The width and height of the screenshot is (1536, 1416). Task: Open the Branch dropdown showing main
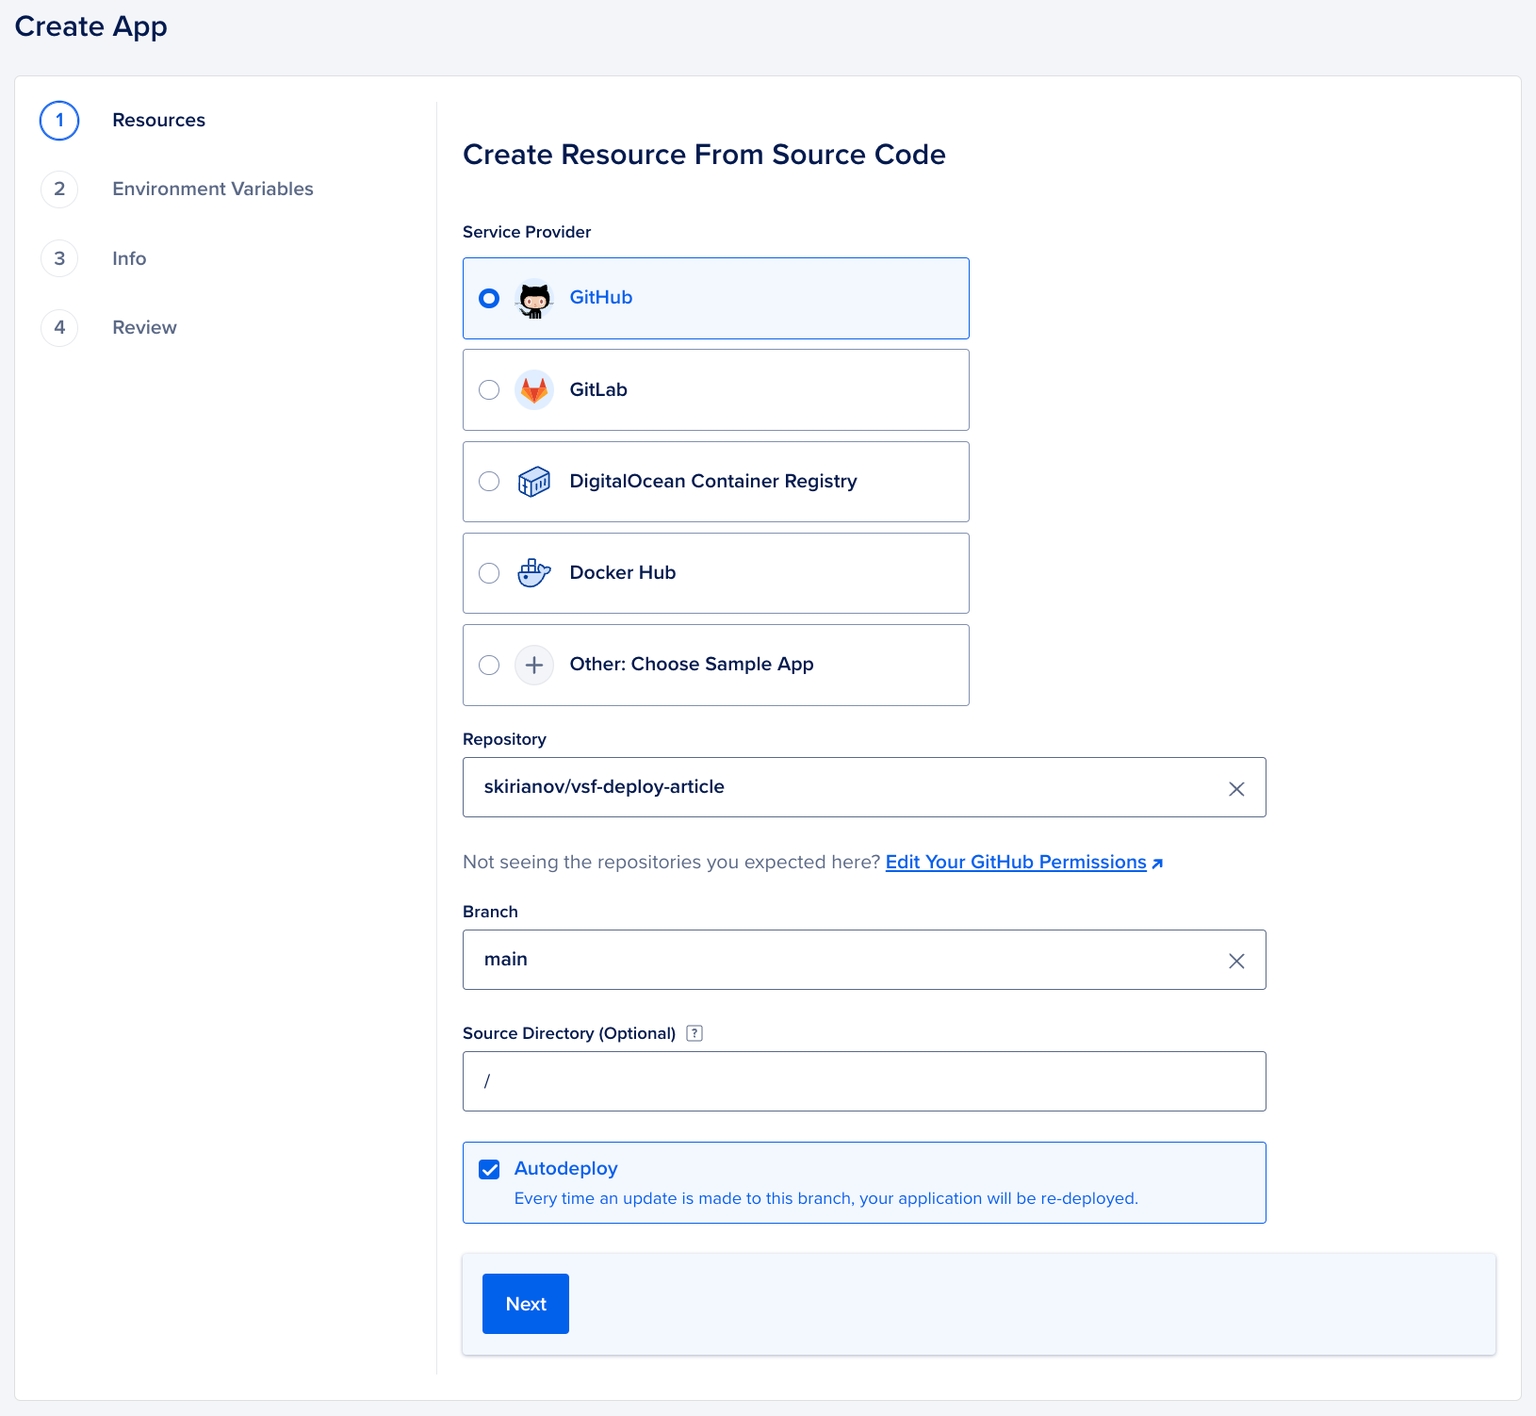[840, 960]
